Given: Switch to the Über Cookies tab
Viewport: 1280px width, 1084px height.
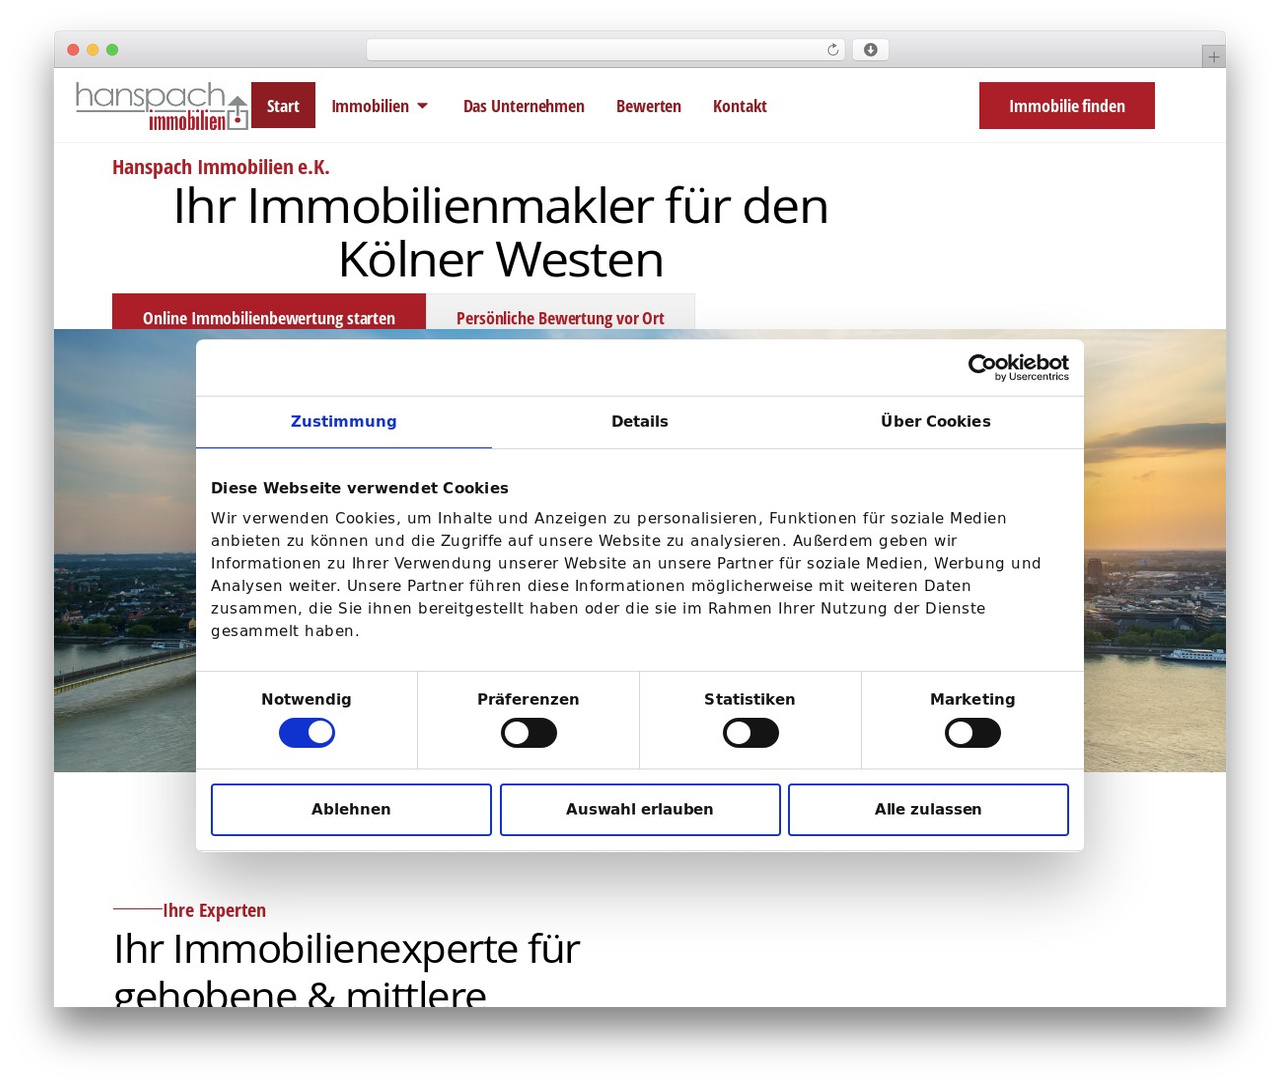Looking at the screenshot, I should (x=936, y=422).
